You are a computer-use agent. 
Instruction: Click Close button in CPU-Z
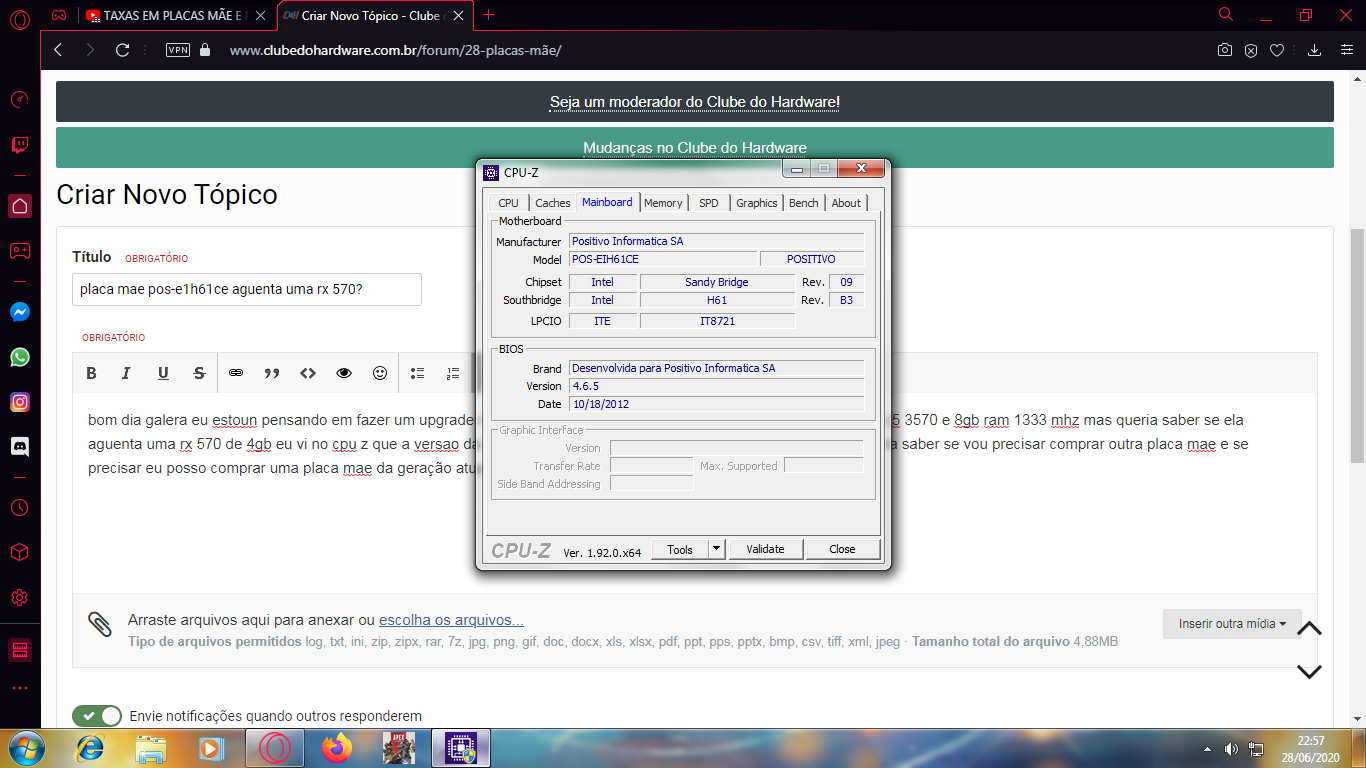pyautogui.click(x=843, y=549)
